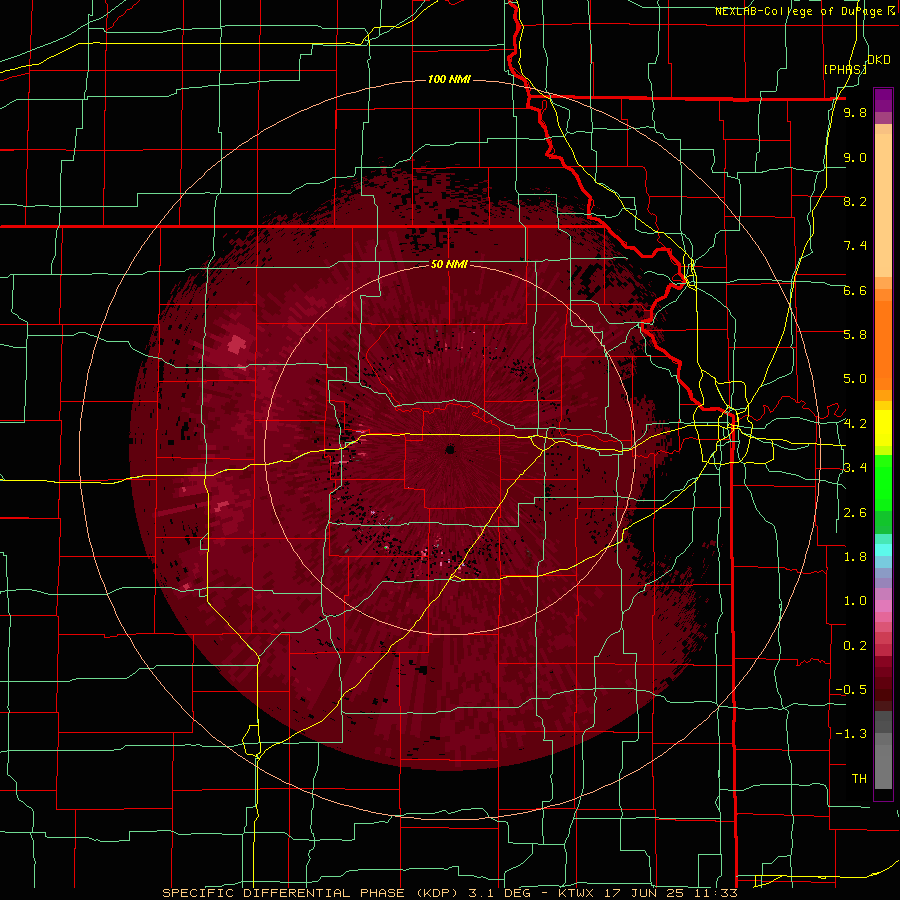Select the 0.2 value on the color scale
This screenshot has width=900, height=900.
(855, 646)
